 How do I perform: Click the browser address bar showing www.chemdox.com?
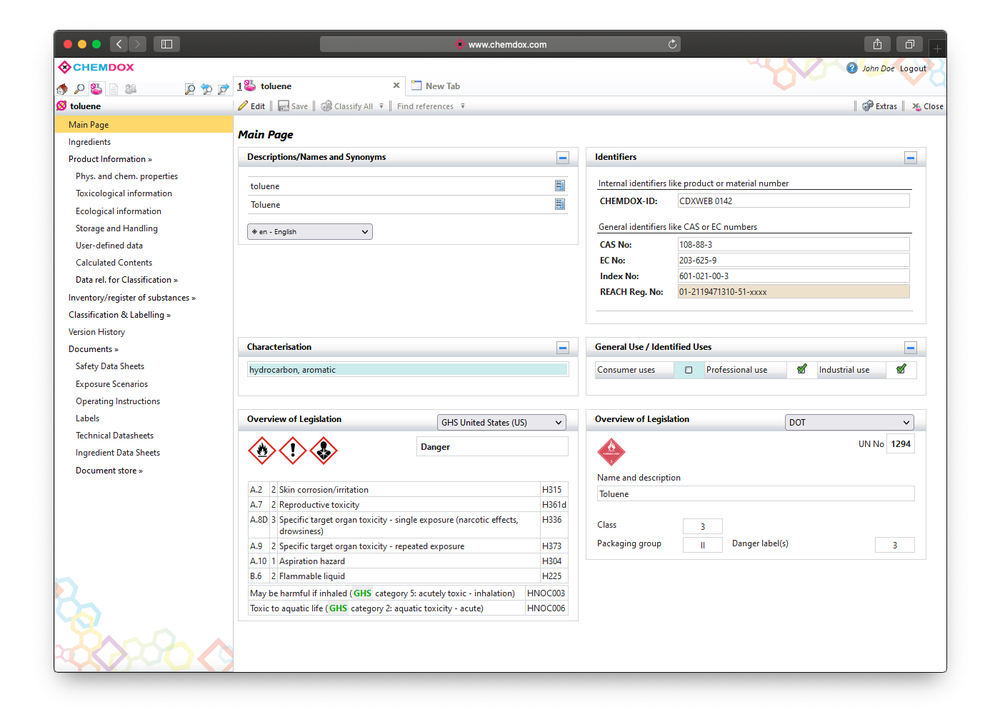500,44
